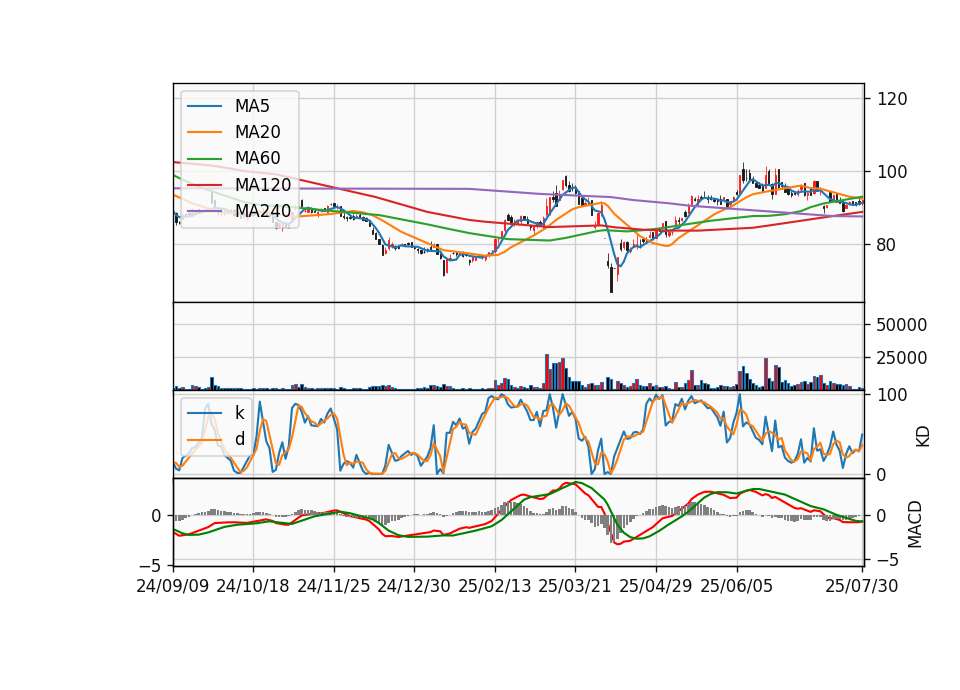Screen dimensions: 960x690
Task: Click the 25/06/05 date label
Action: (x=737, y=586)
